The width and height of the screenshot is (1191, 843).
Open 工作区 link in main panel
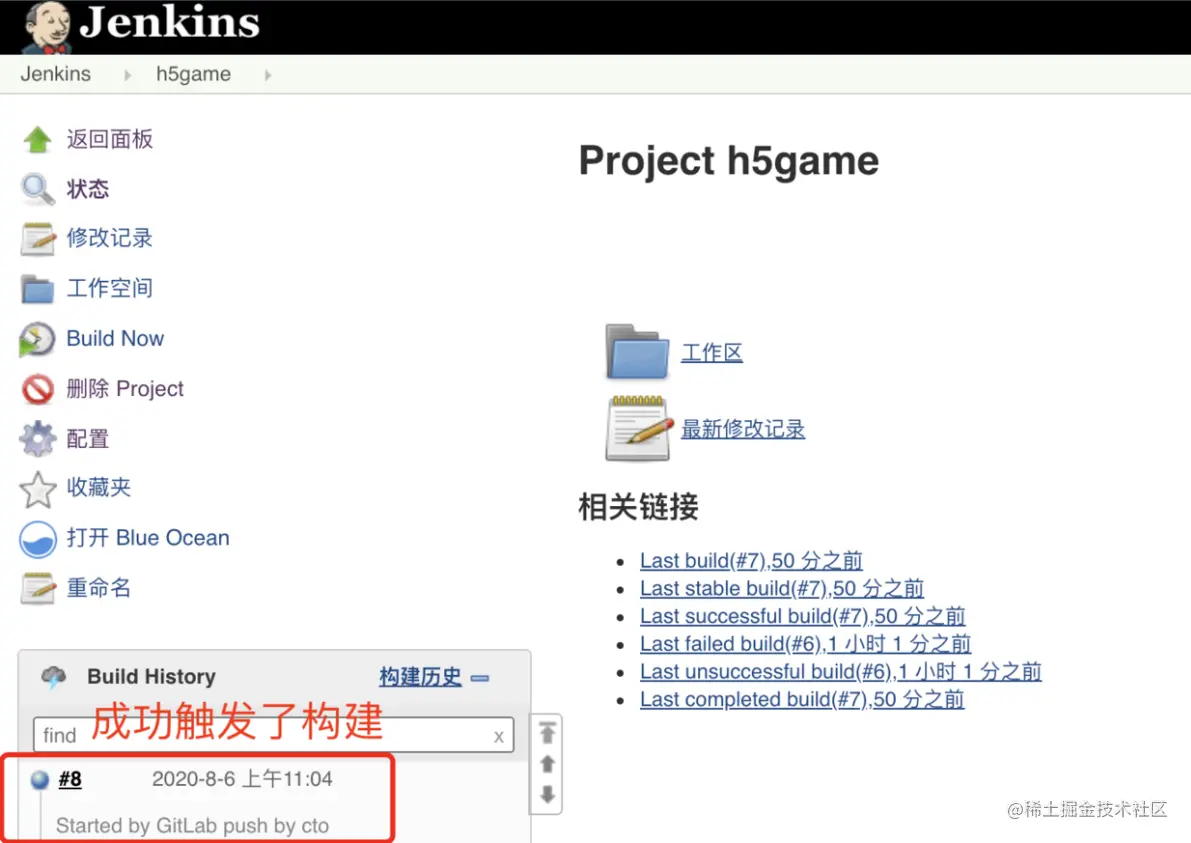click(711, 353)
